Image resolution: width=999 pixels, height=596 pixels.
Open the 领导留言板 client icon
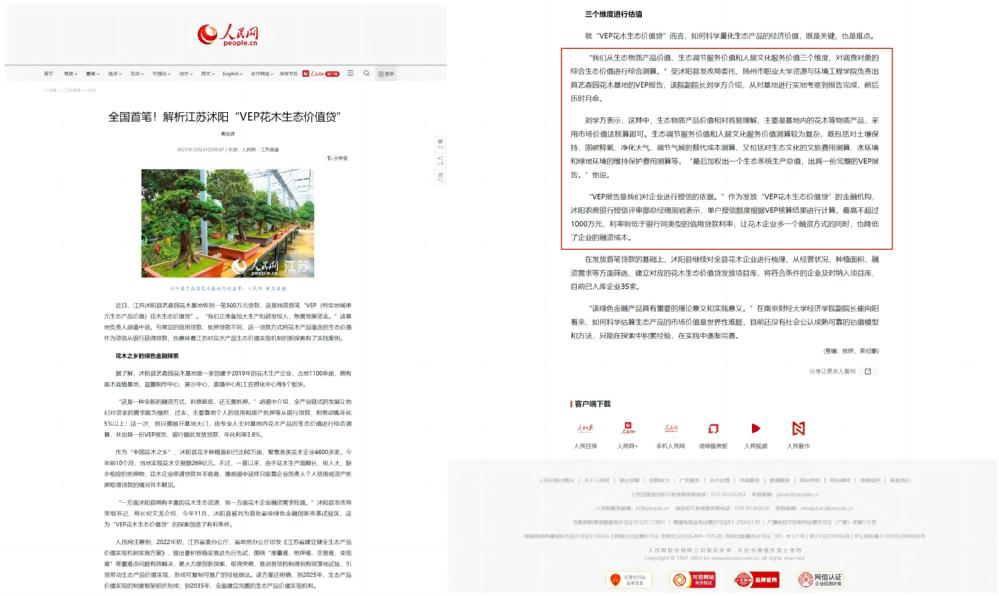pyautogui.click(x=713, y=428)
